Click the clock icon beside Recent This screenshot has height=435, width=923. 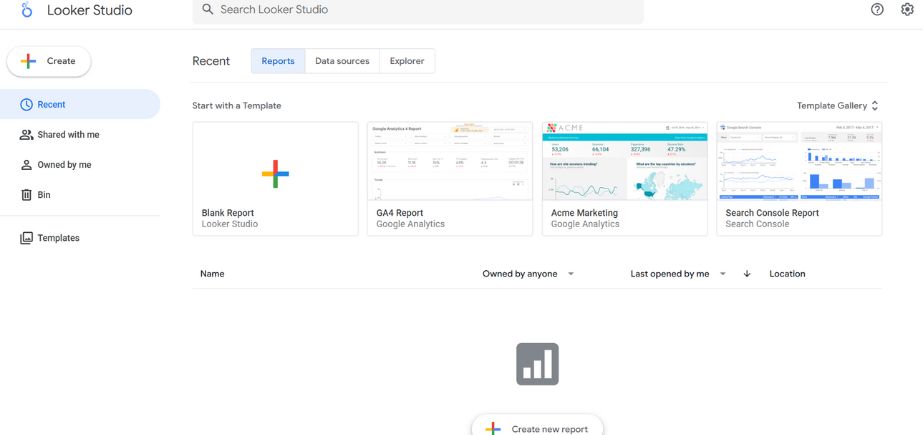coord(26,105)
